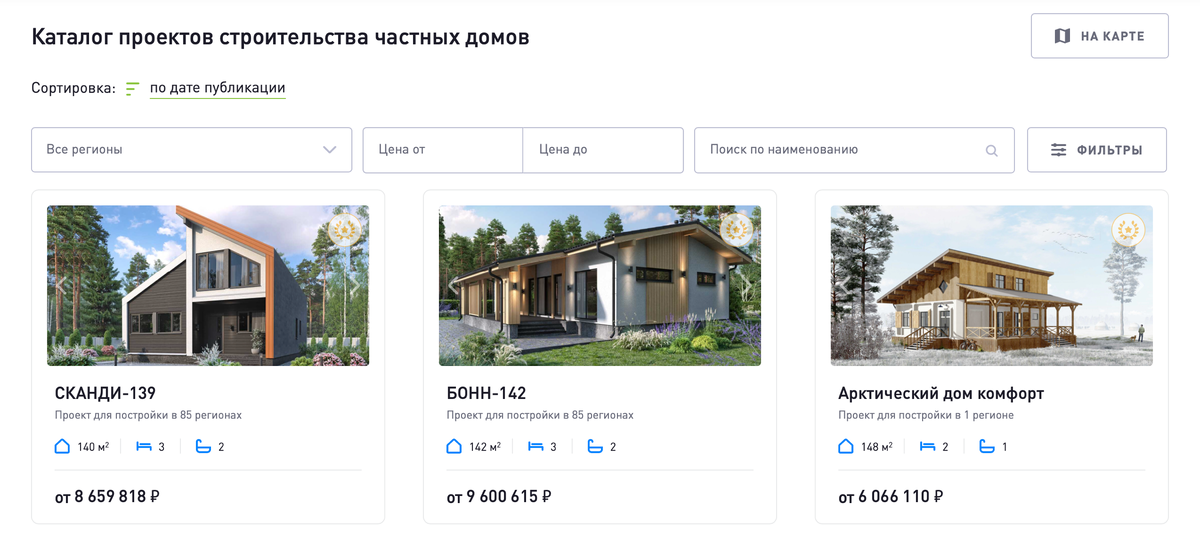Image resolution: width=1200 pixels, height=545 pixels.
Task: Open the БОНН-142 project title link
Action: (486, 393)
